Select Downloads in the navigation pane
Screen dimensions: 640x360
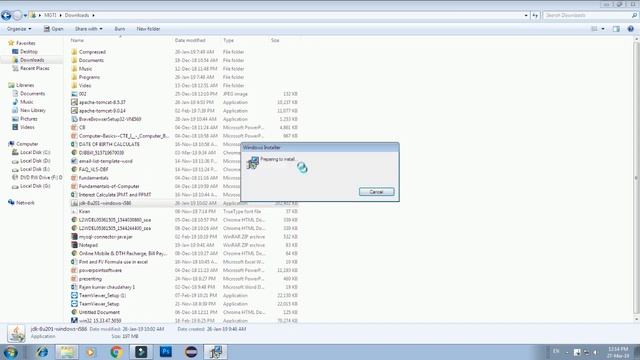[x=32, y=60]
